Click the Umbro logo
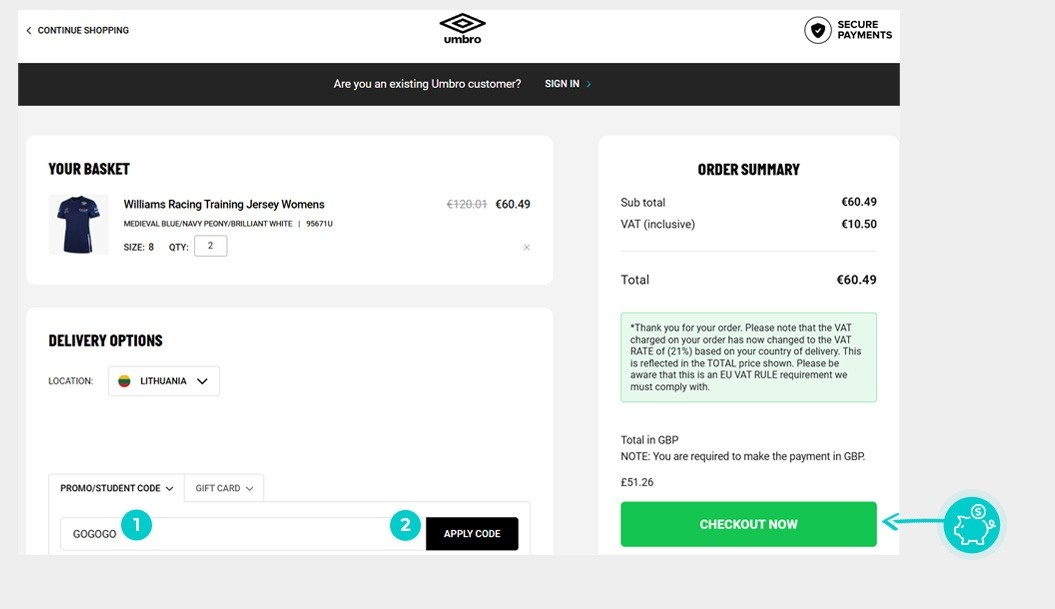 click(462, 28)
